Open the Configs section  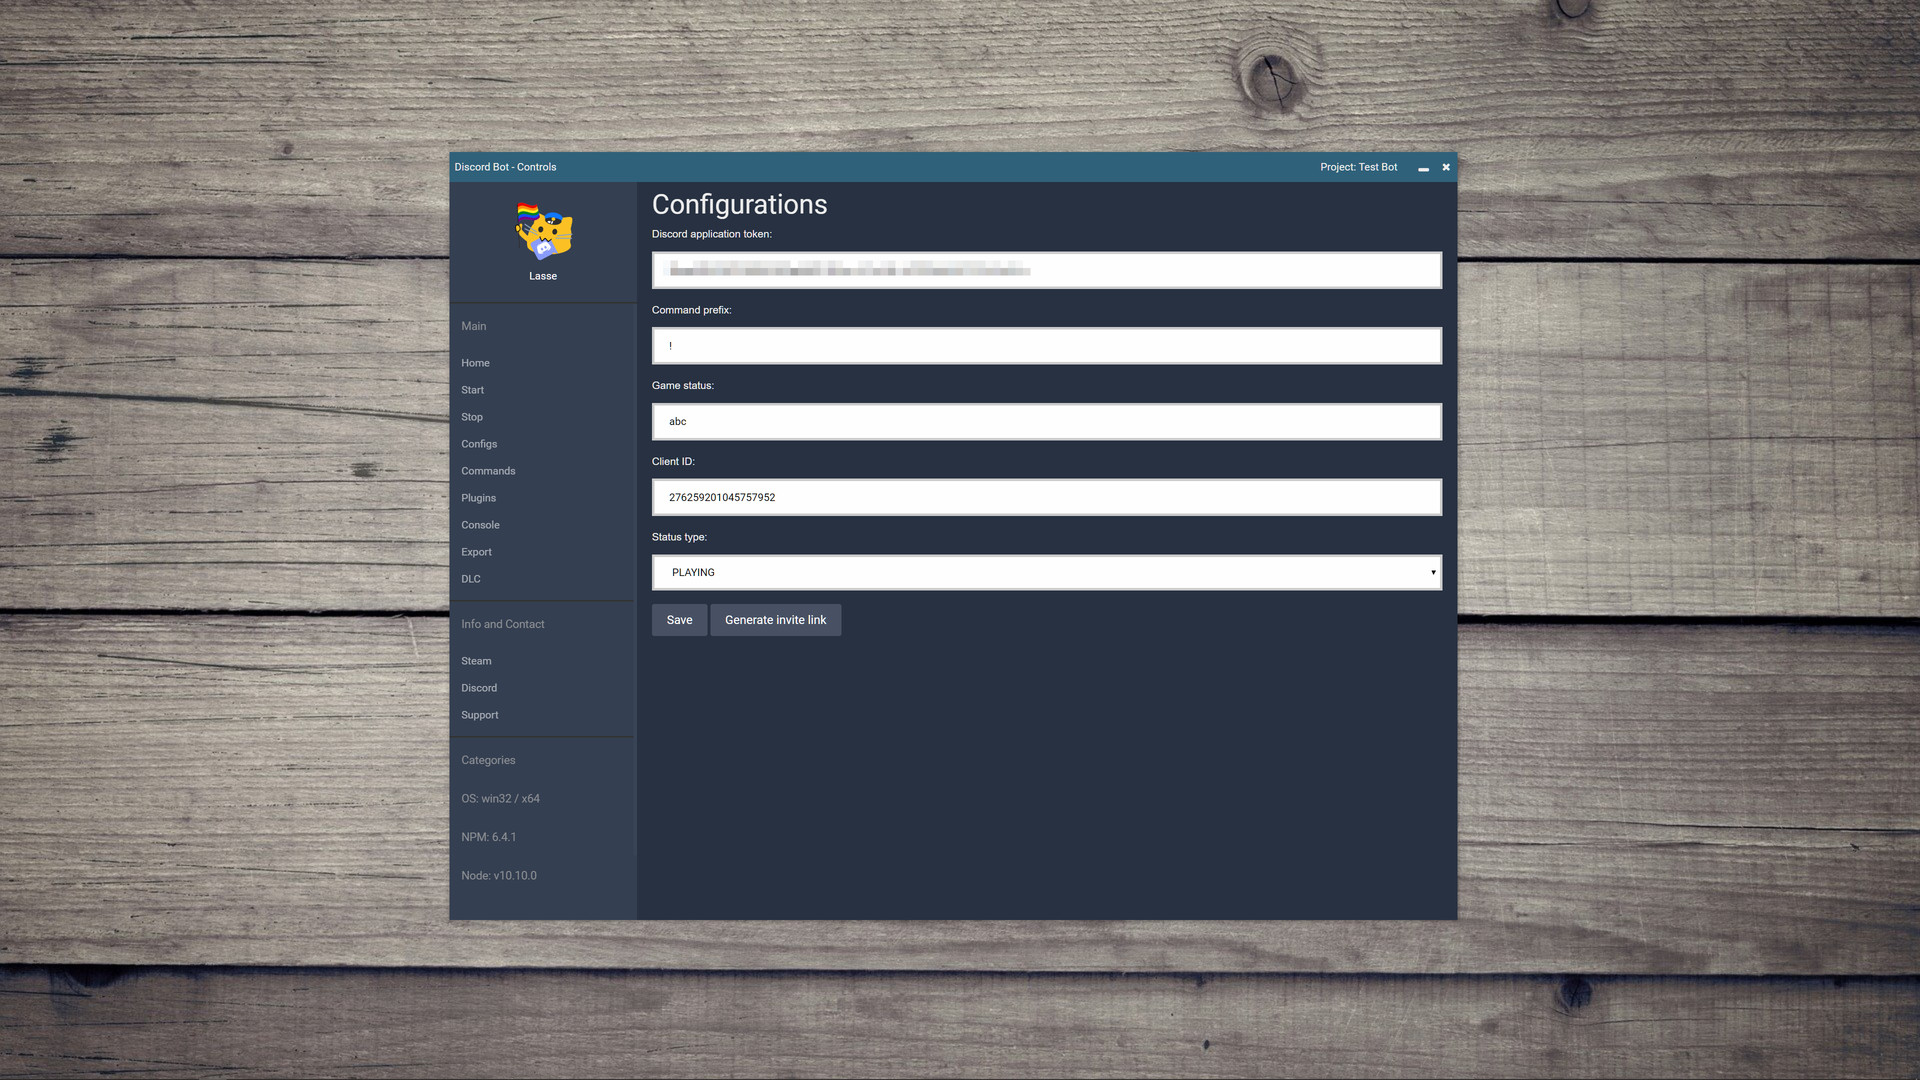(x=479, y=443)
